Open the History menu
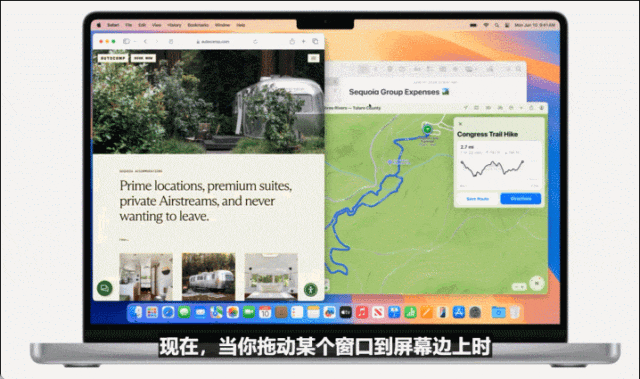 (x=174, y=25)
